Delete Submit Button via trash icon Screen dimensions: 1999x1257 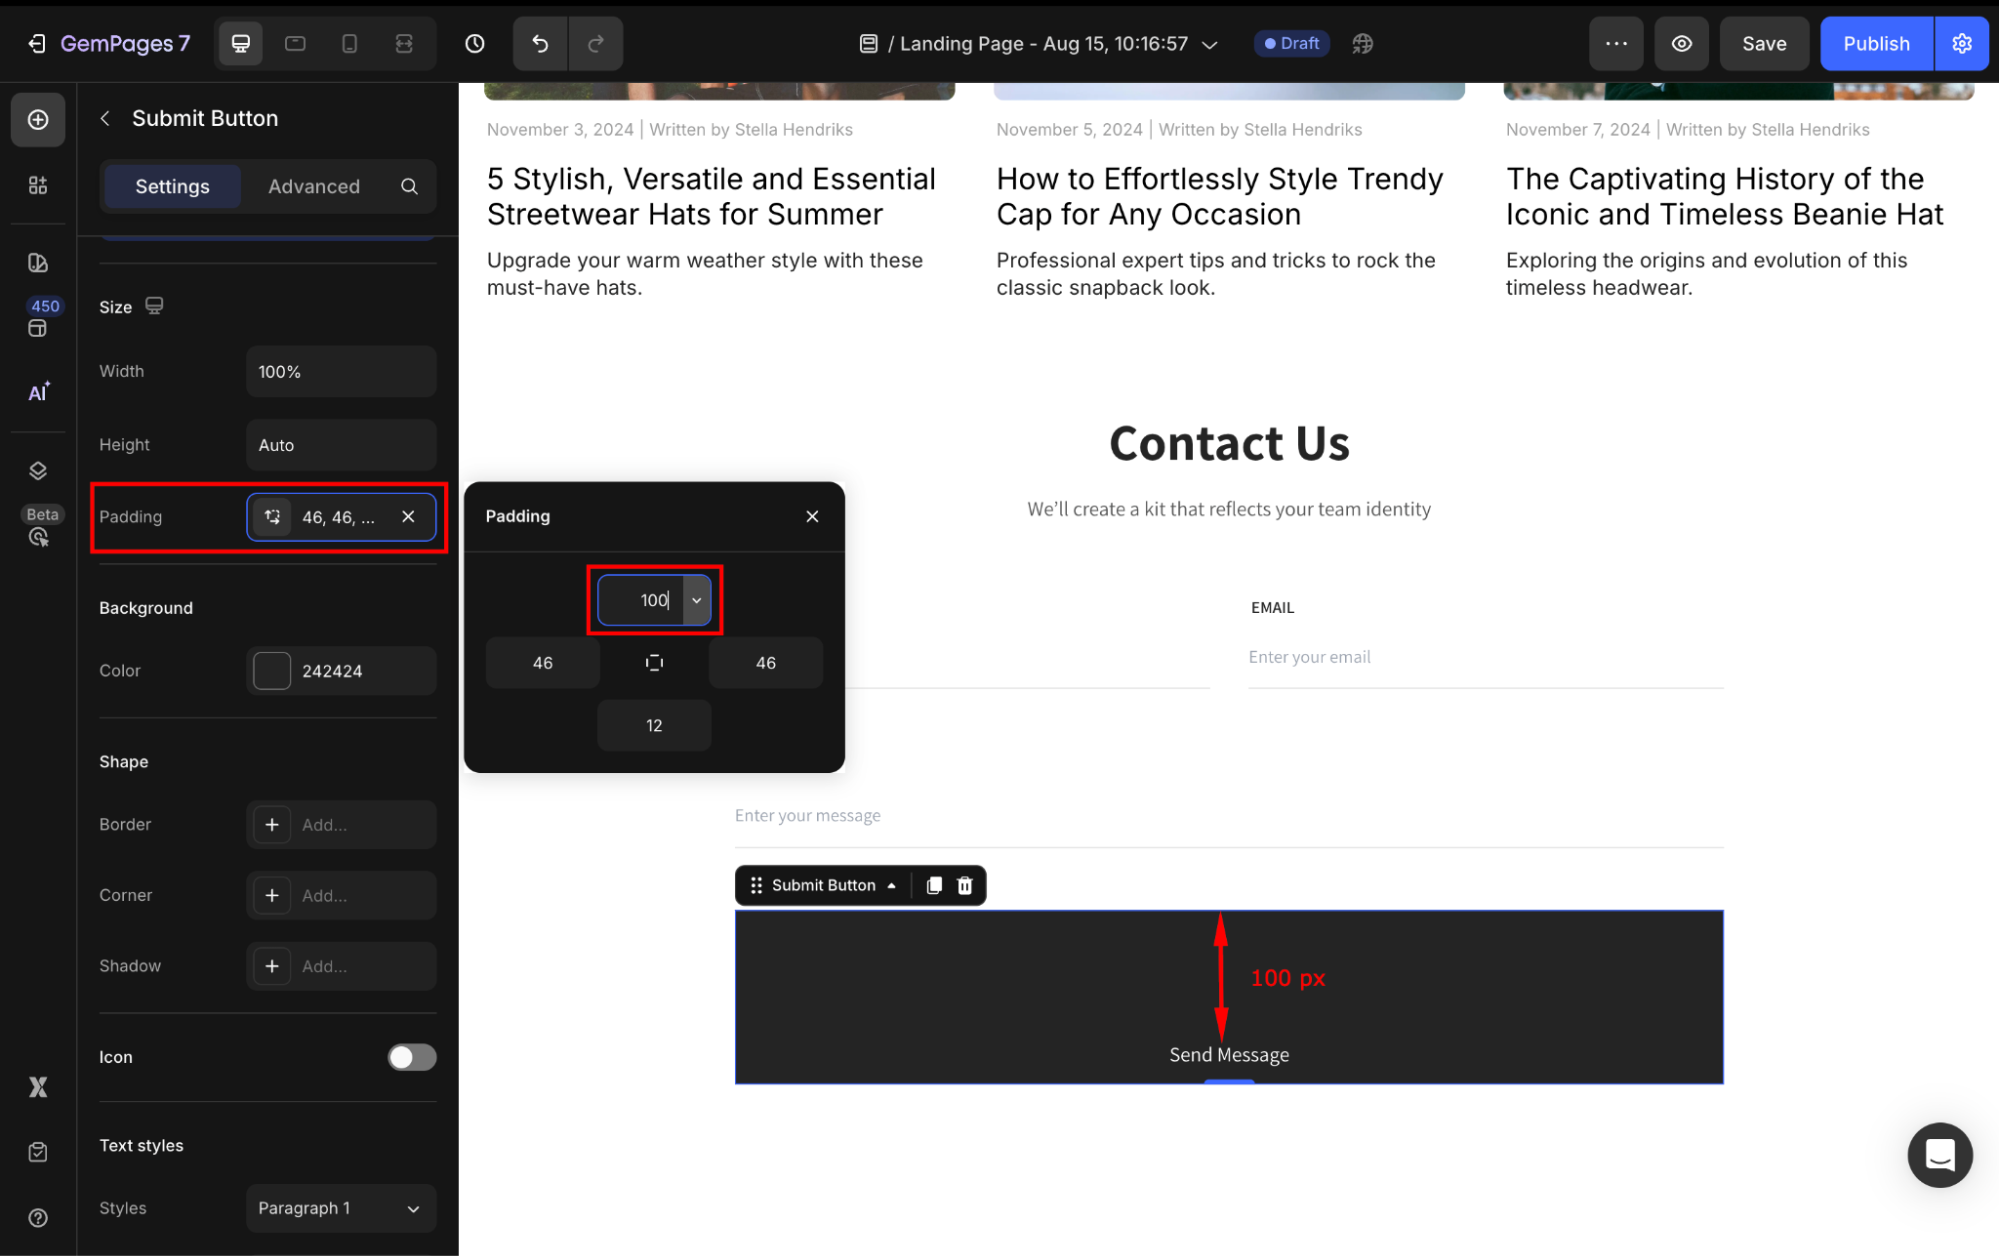click(x=965, y=885)
